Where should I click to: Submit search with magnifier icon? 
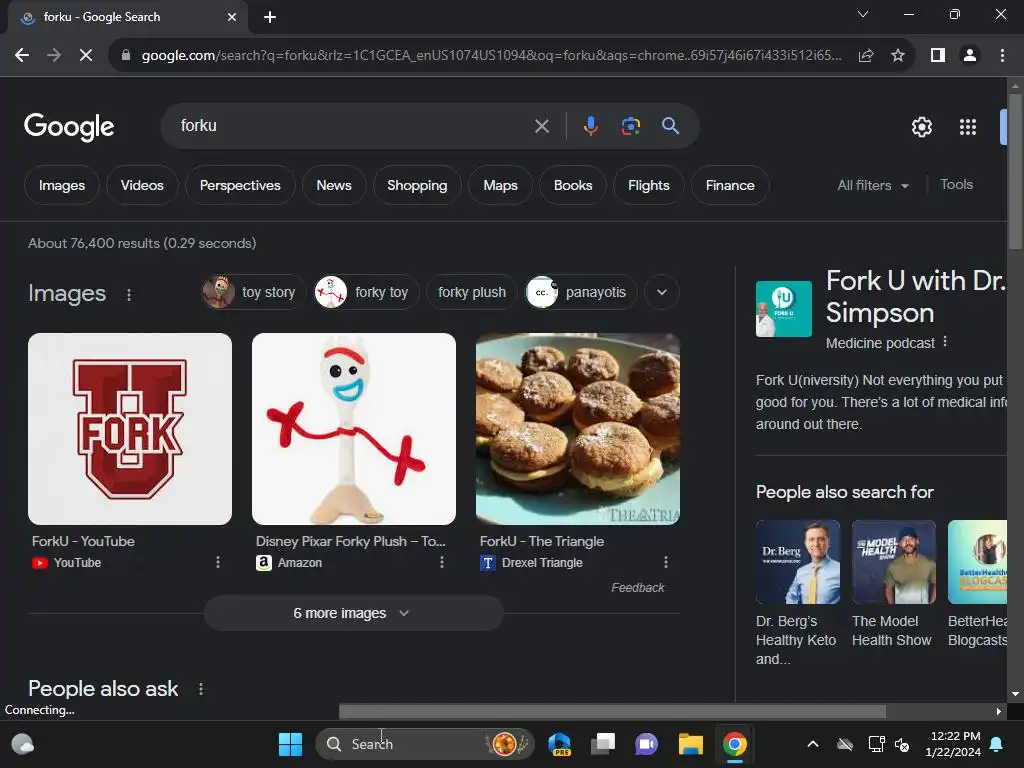(670, 126)
